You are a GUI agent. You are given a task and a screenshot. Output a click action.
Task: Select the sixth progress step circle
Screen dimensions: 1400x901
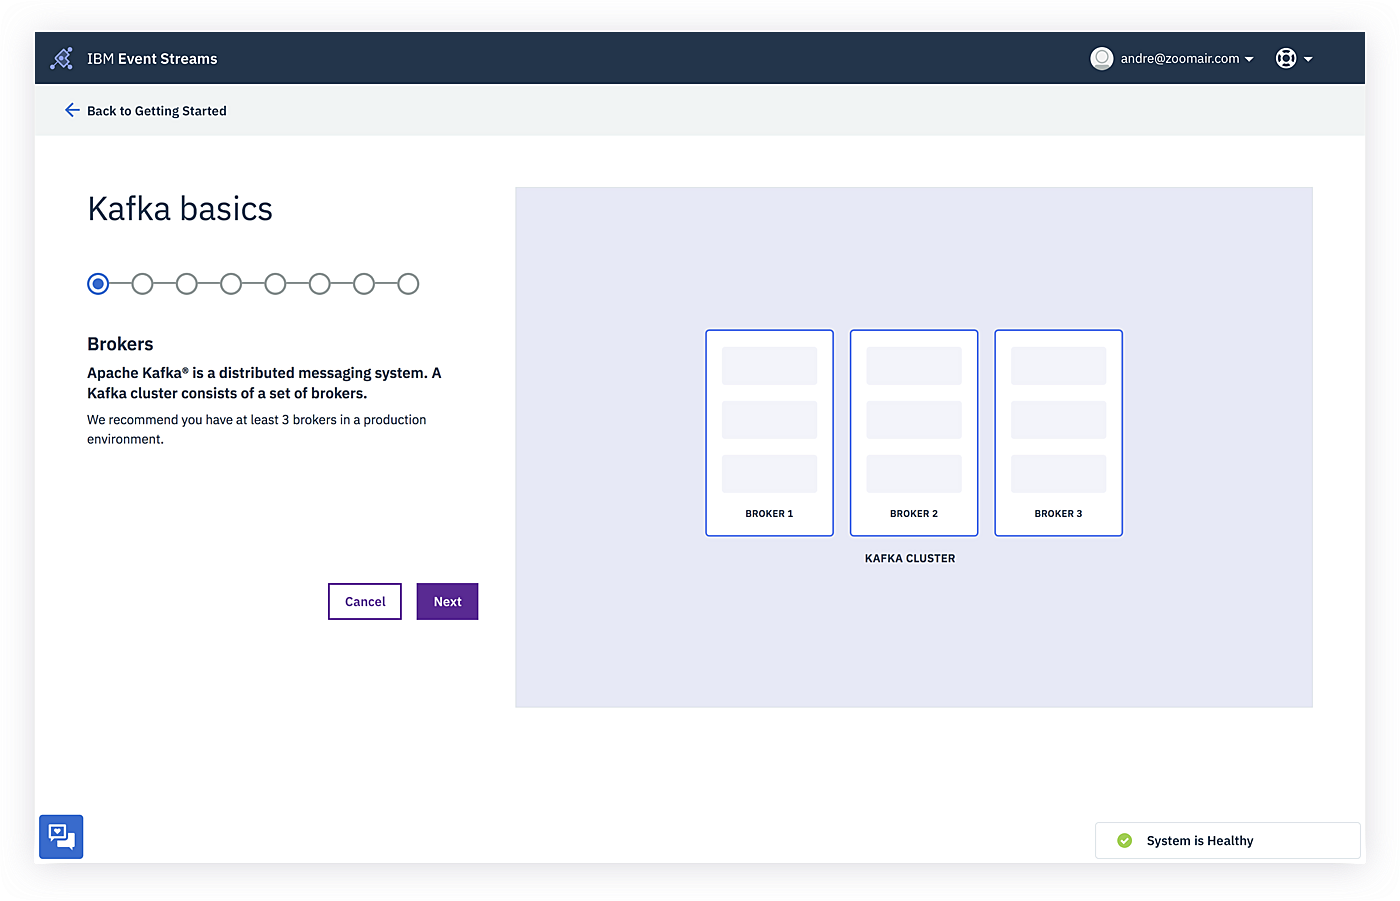pos(320,284)
